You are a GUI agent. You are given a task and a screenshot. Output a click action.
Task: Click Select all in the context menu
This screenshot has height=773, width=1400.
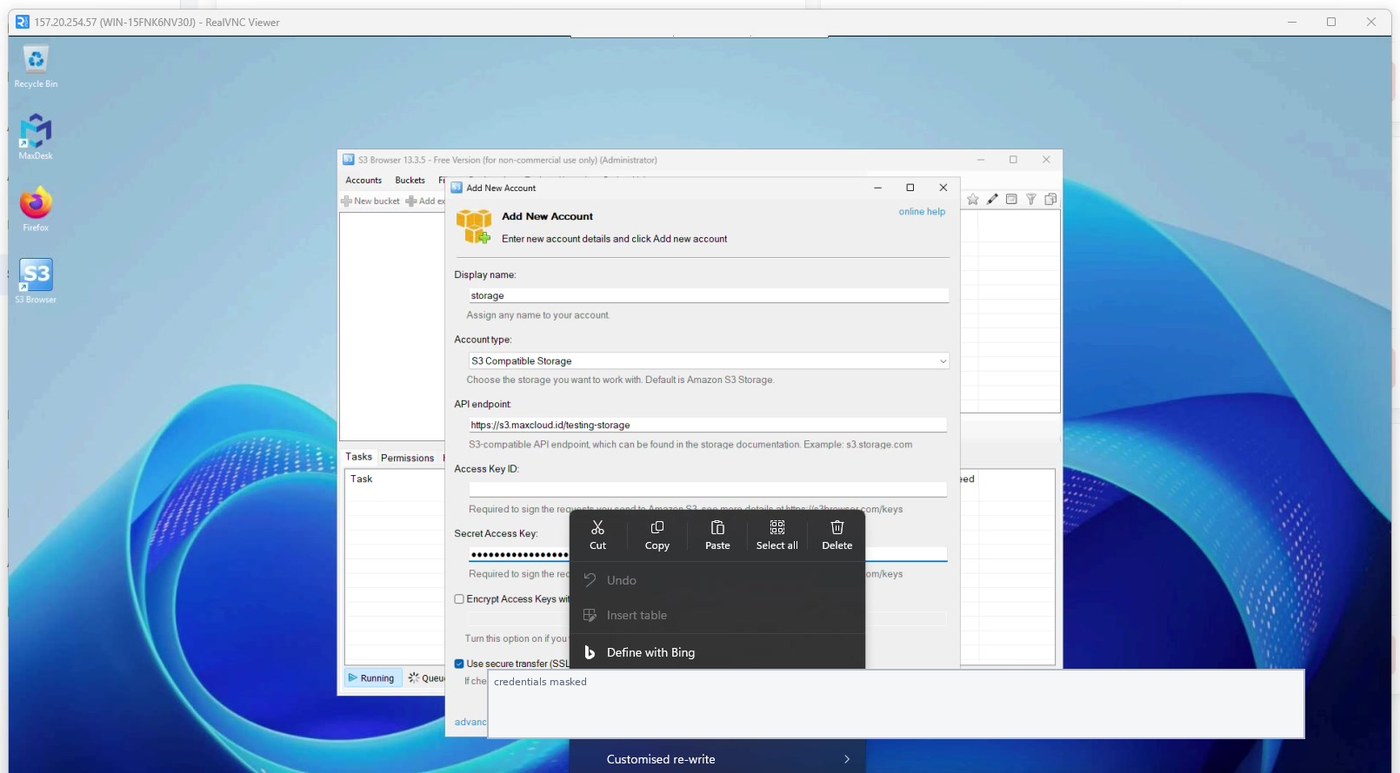click(x=777, y=535)
